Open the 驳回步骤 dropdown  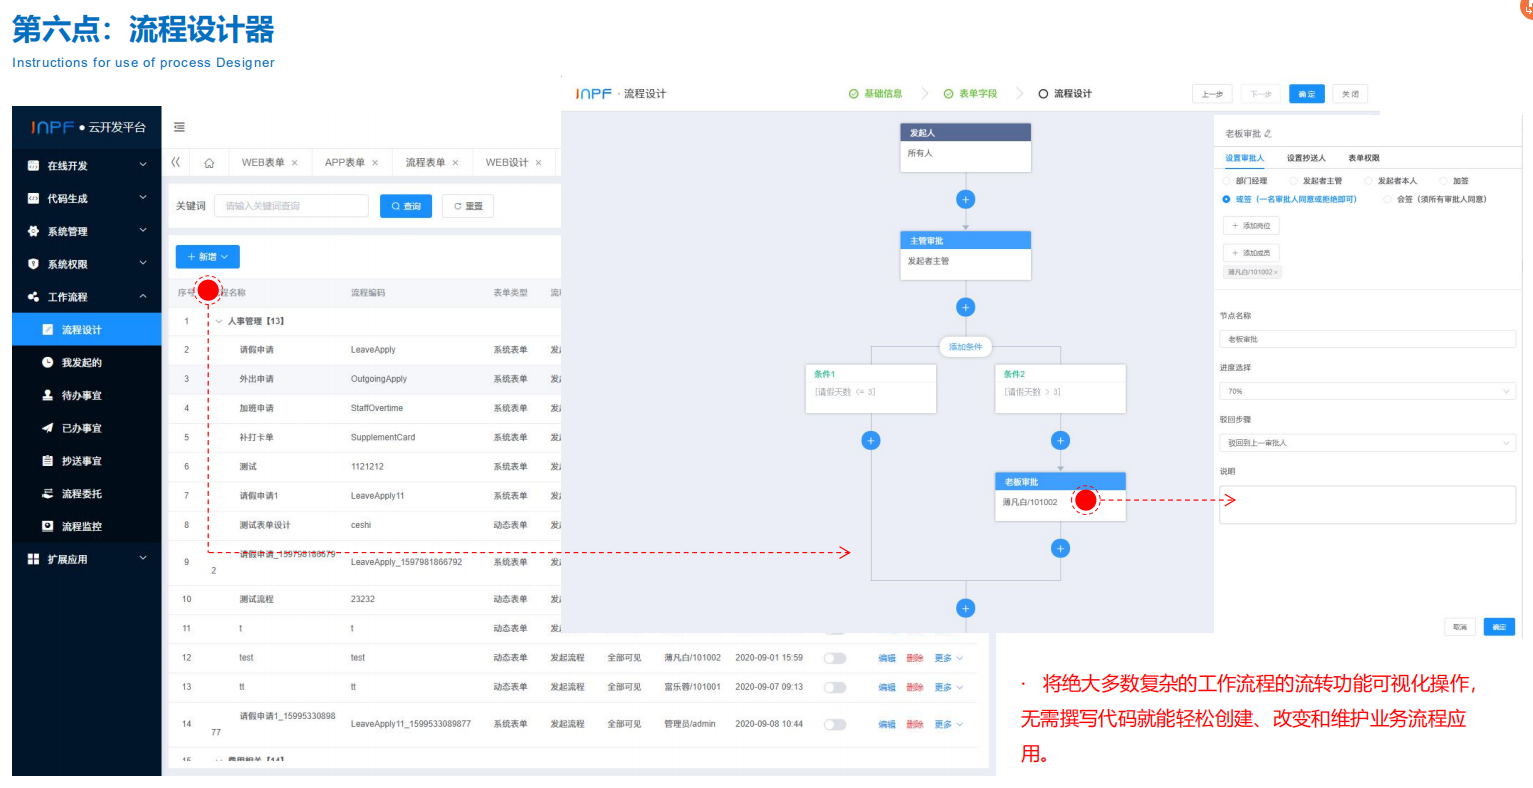[x=1366, y=442]
